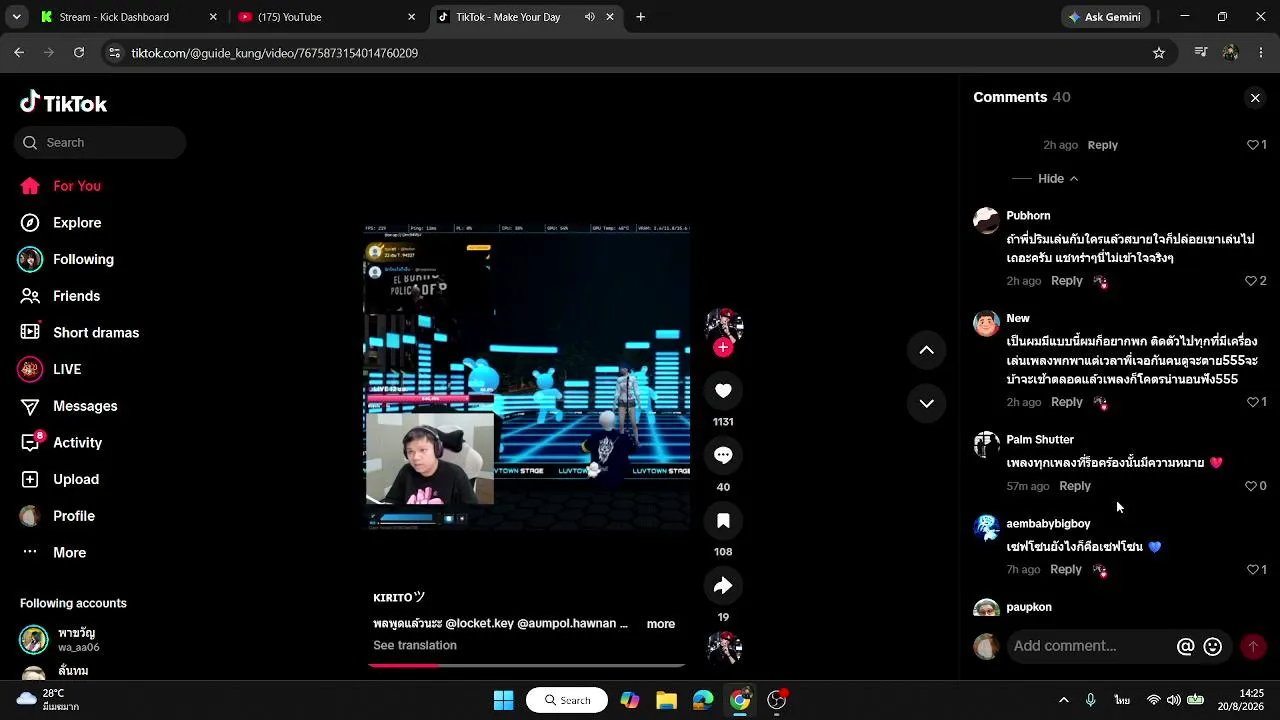The height and width of the screenshot is (720, 1280).
Task: Reload the current page
Action: [79, 53]
